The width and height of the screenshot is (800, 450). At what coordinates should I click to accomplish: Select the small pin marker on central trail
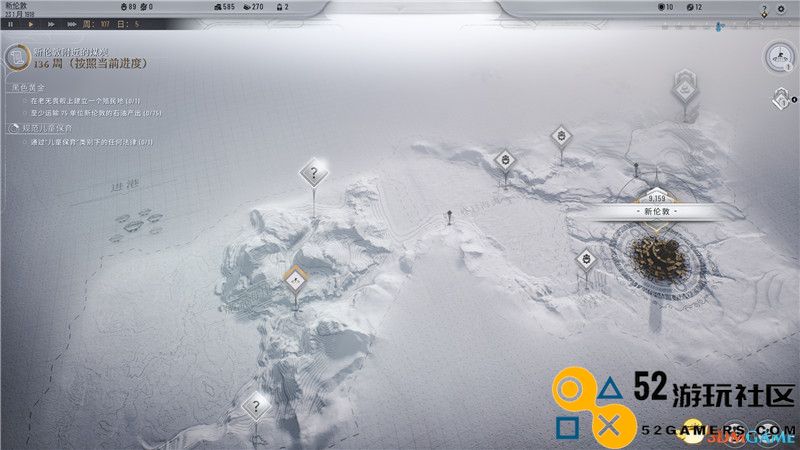pyautogui.click(x=449, y=217)
